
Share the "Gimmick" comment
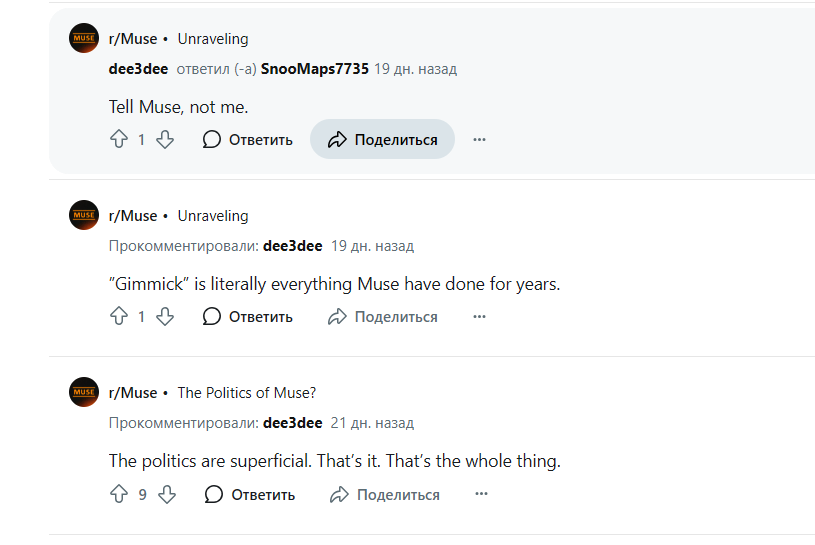(x=383, y=317)
